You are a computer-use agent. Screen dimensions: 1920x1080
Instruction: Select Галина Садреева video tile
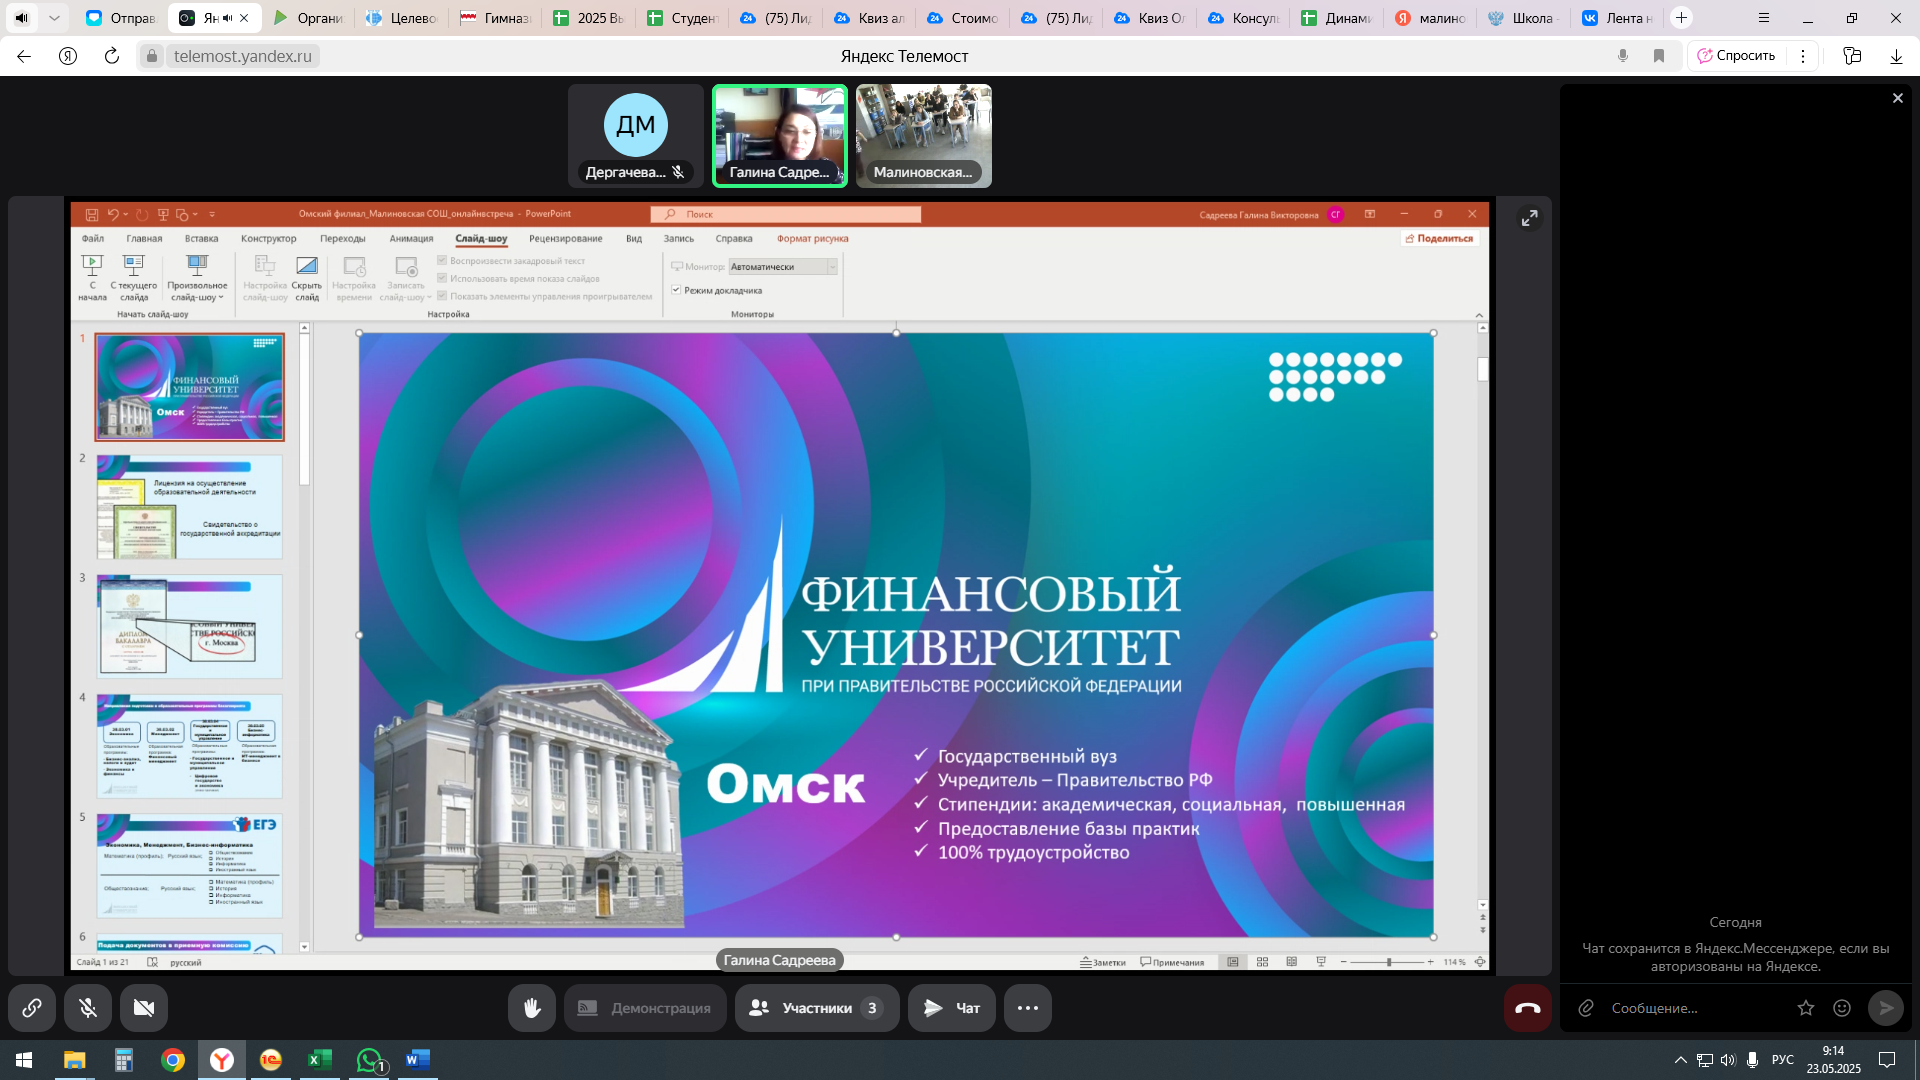point(780,136)
